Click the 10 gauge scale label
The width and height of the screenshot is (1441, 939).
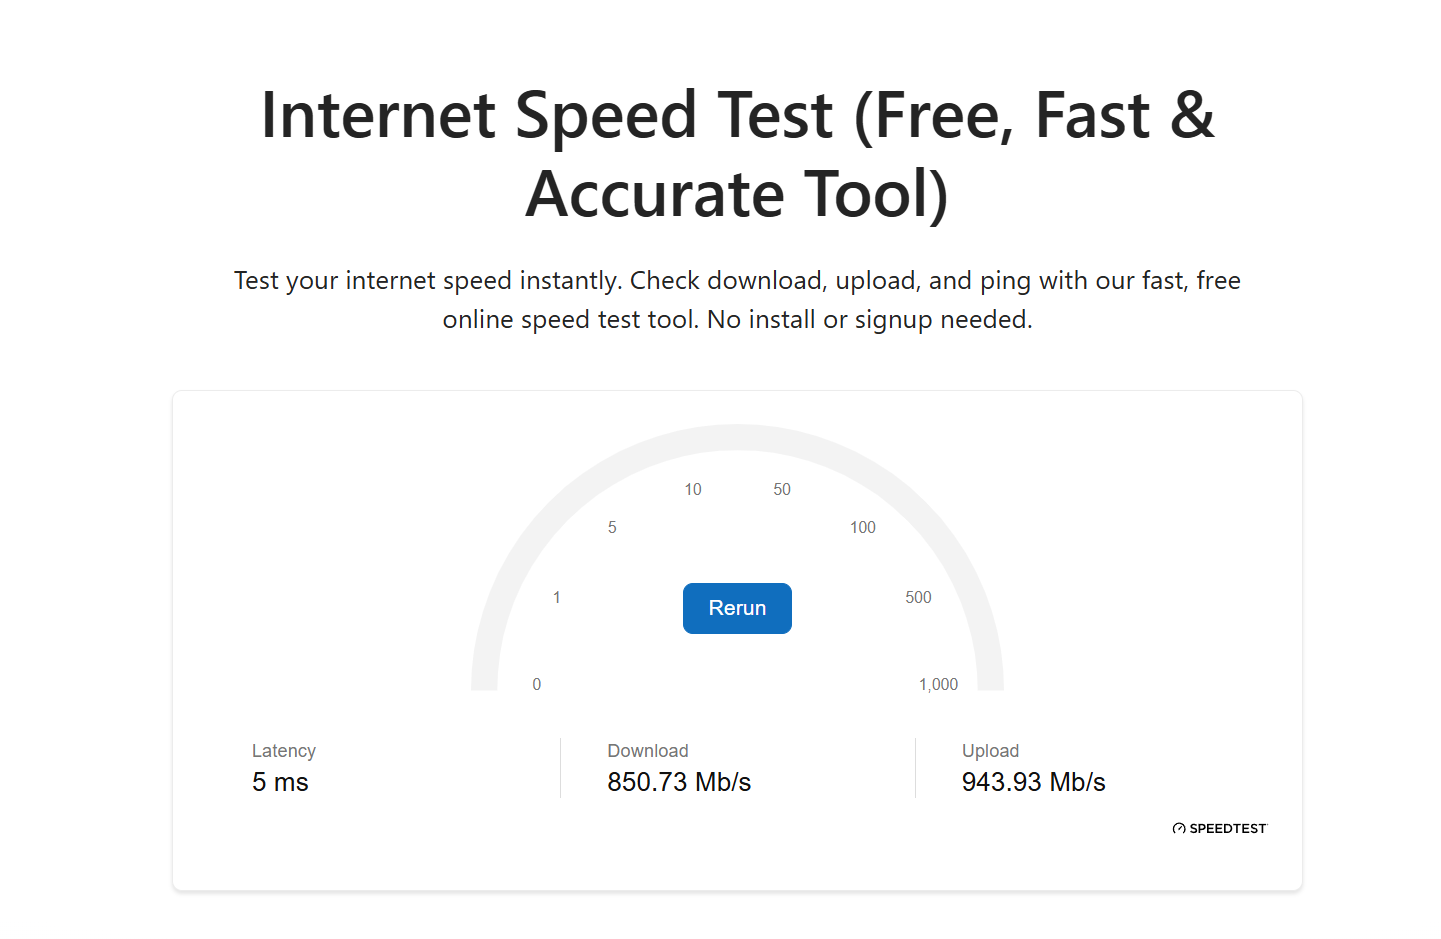click(693, 489)
